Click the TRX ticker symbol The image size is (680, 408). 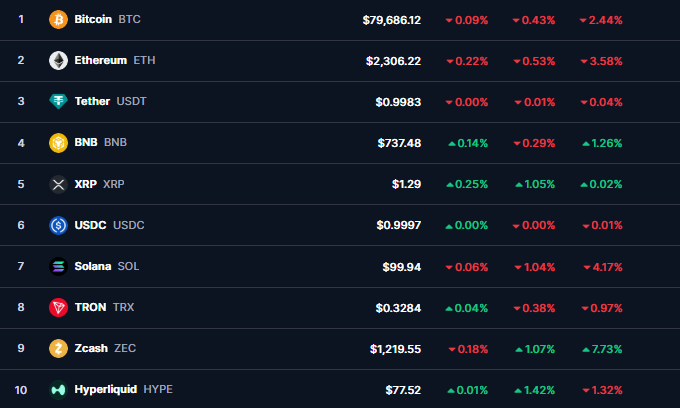coord(124,307)
